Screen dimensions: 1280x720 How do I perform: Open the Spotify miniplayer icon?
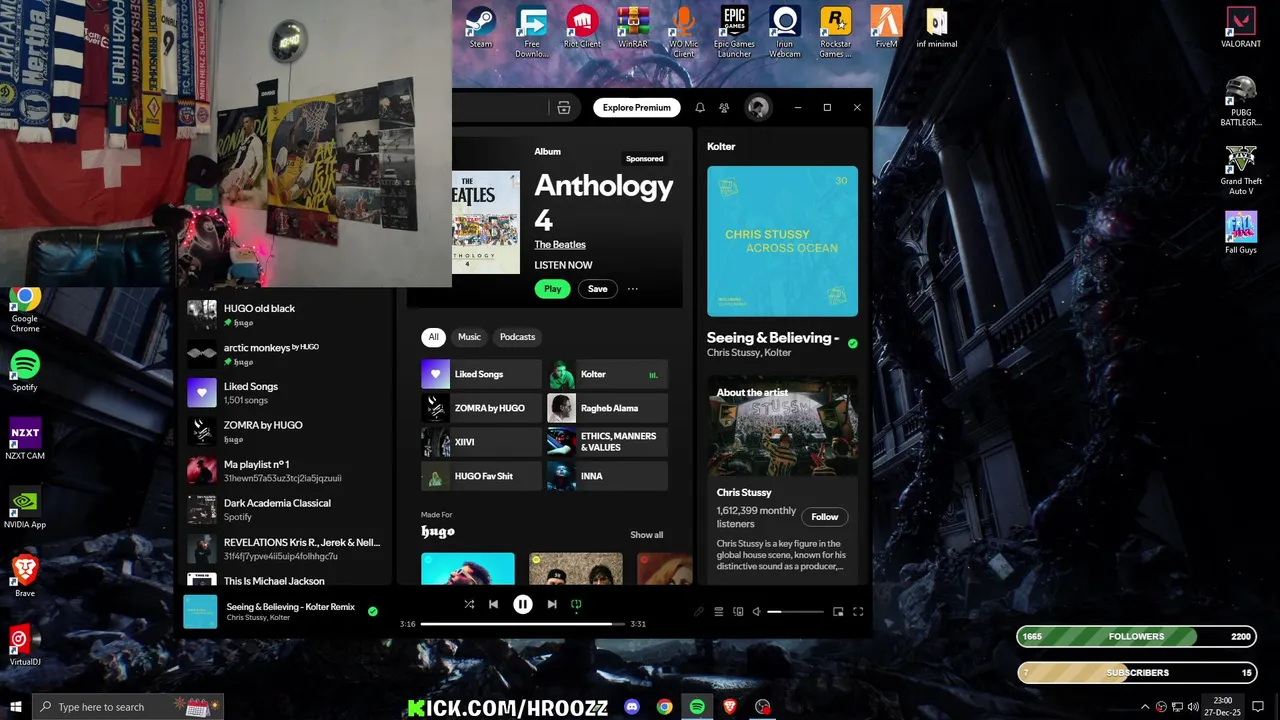[838, 612]
